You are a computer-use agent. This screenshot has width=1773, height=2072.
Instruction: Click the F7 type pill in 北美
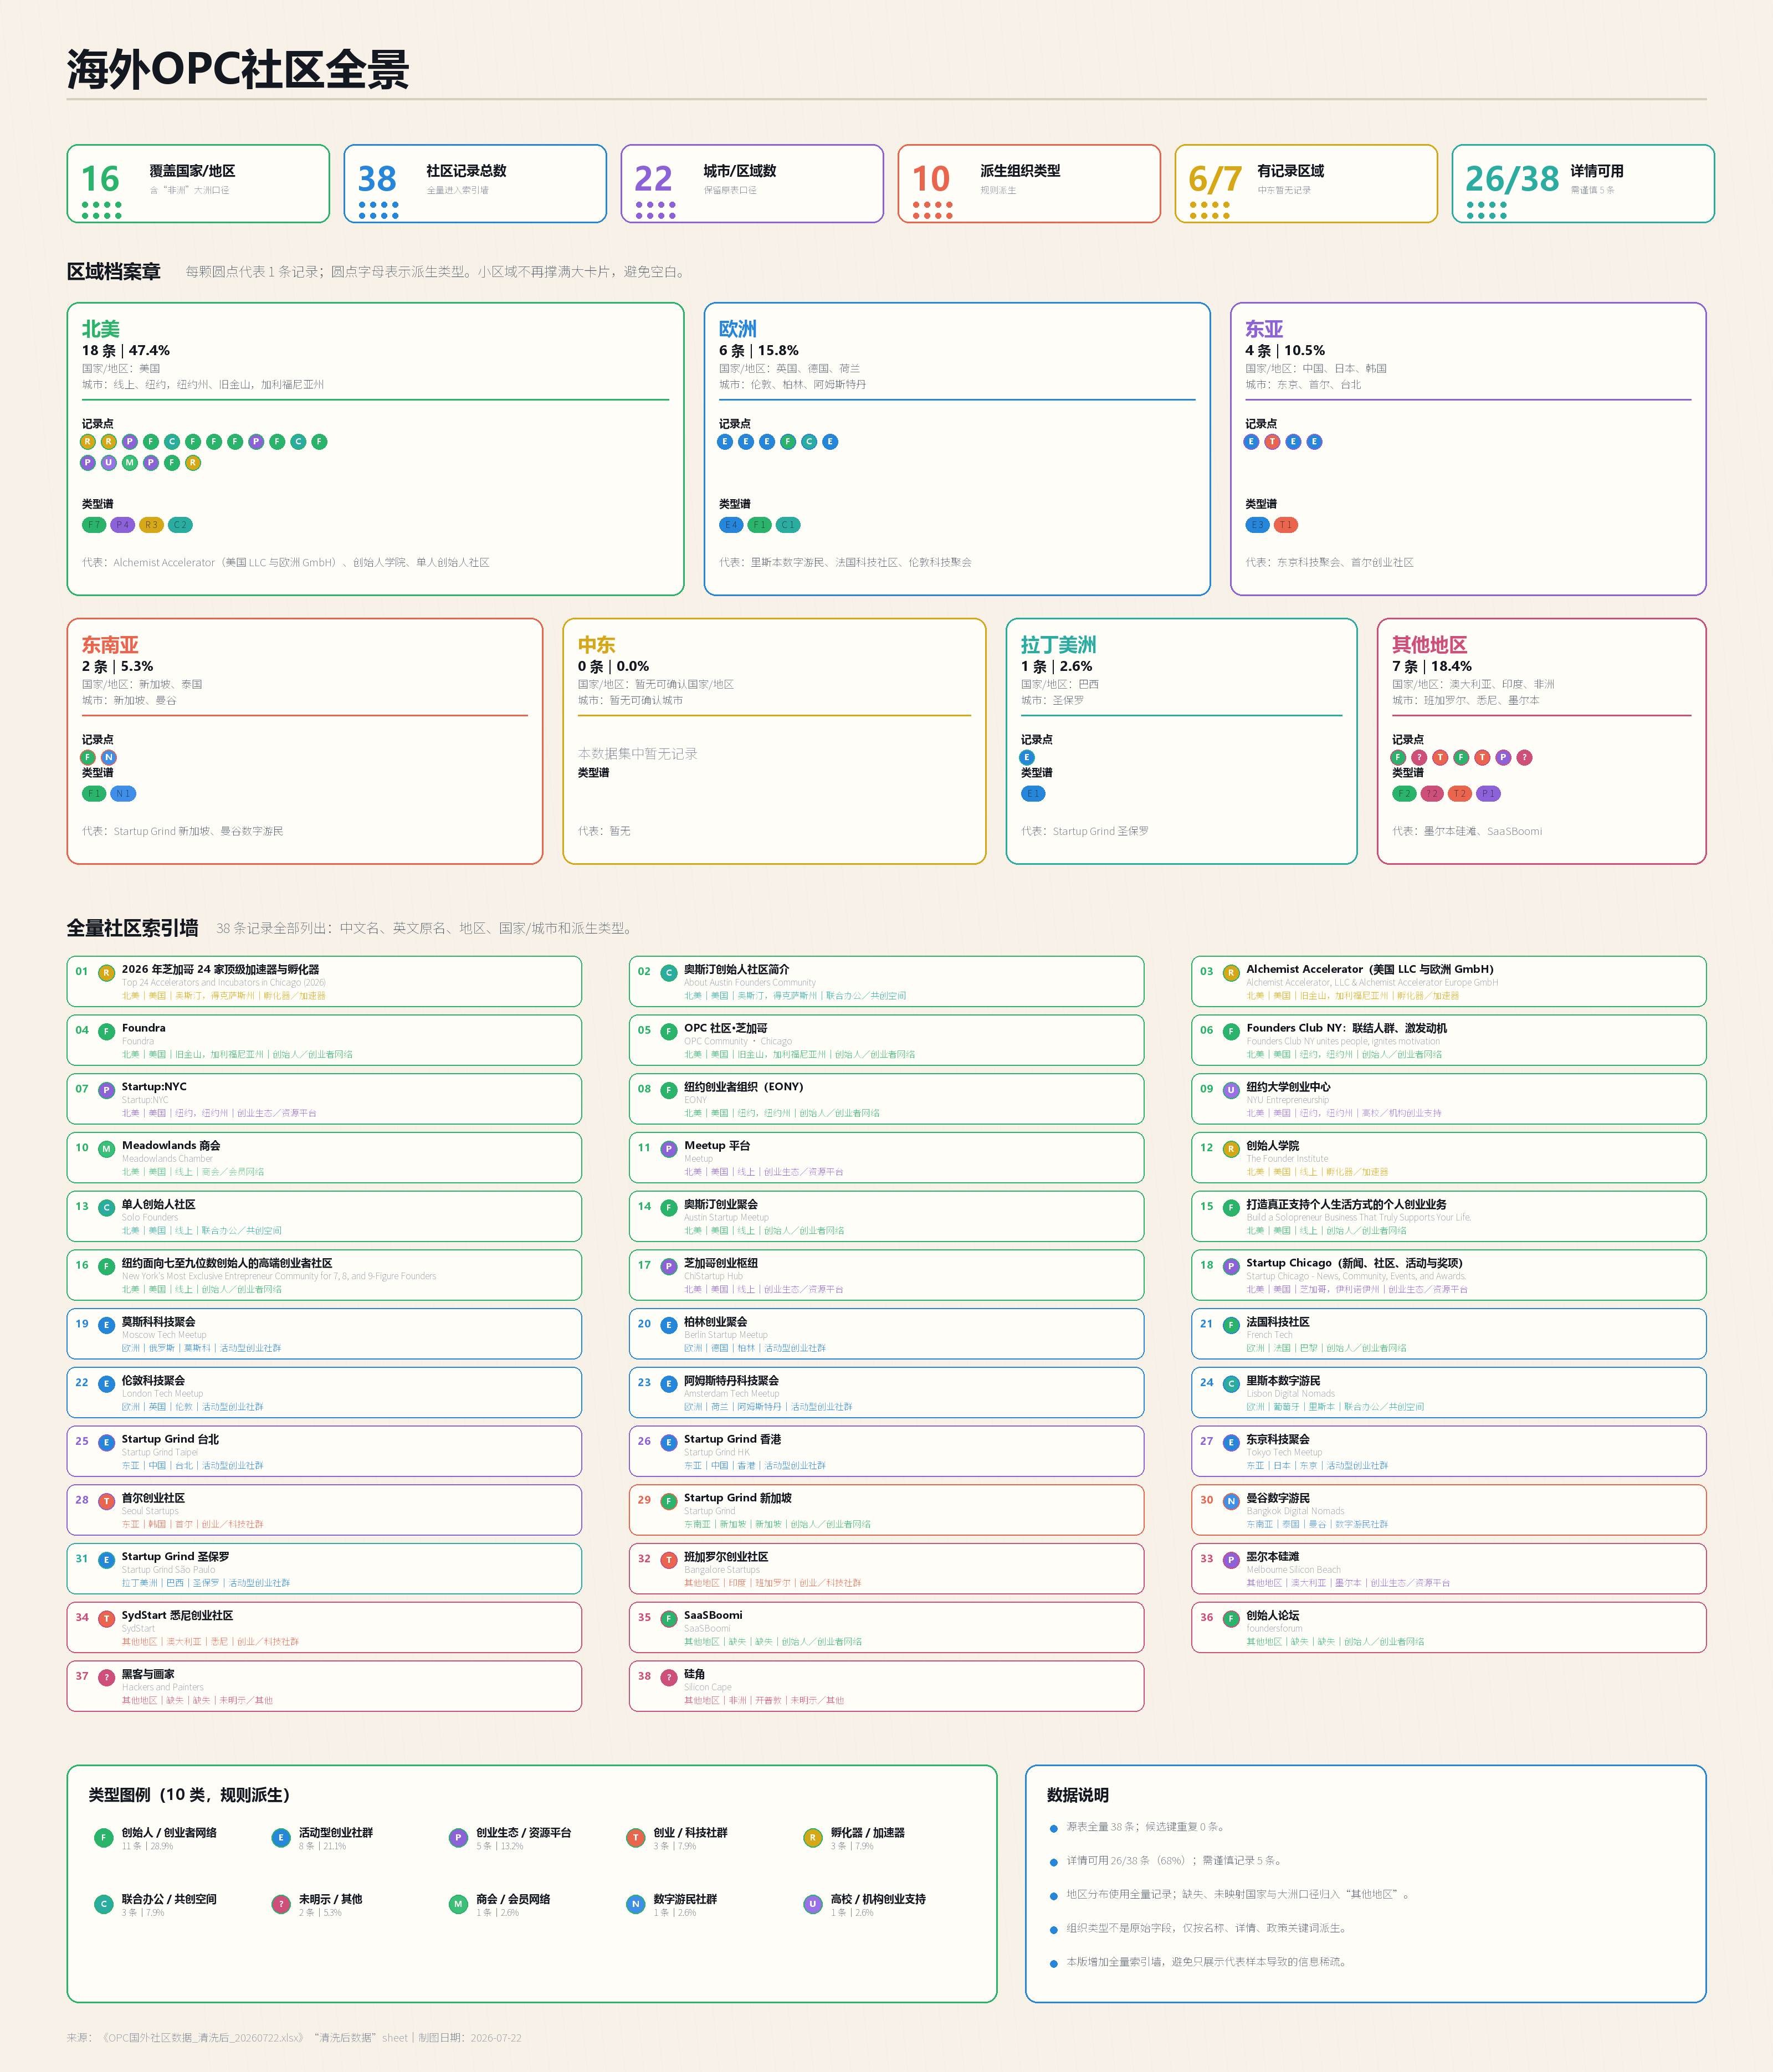coord(94,525)
